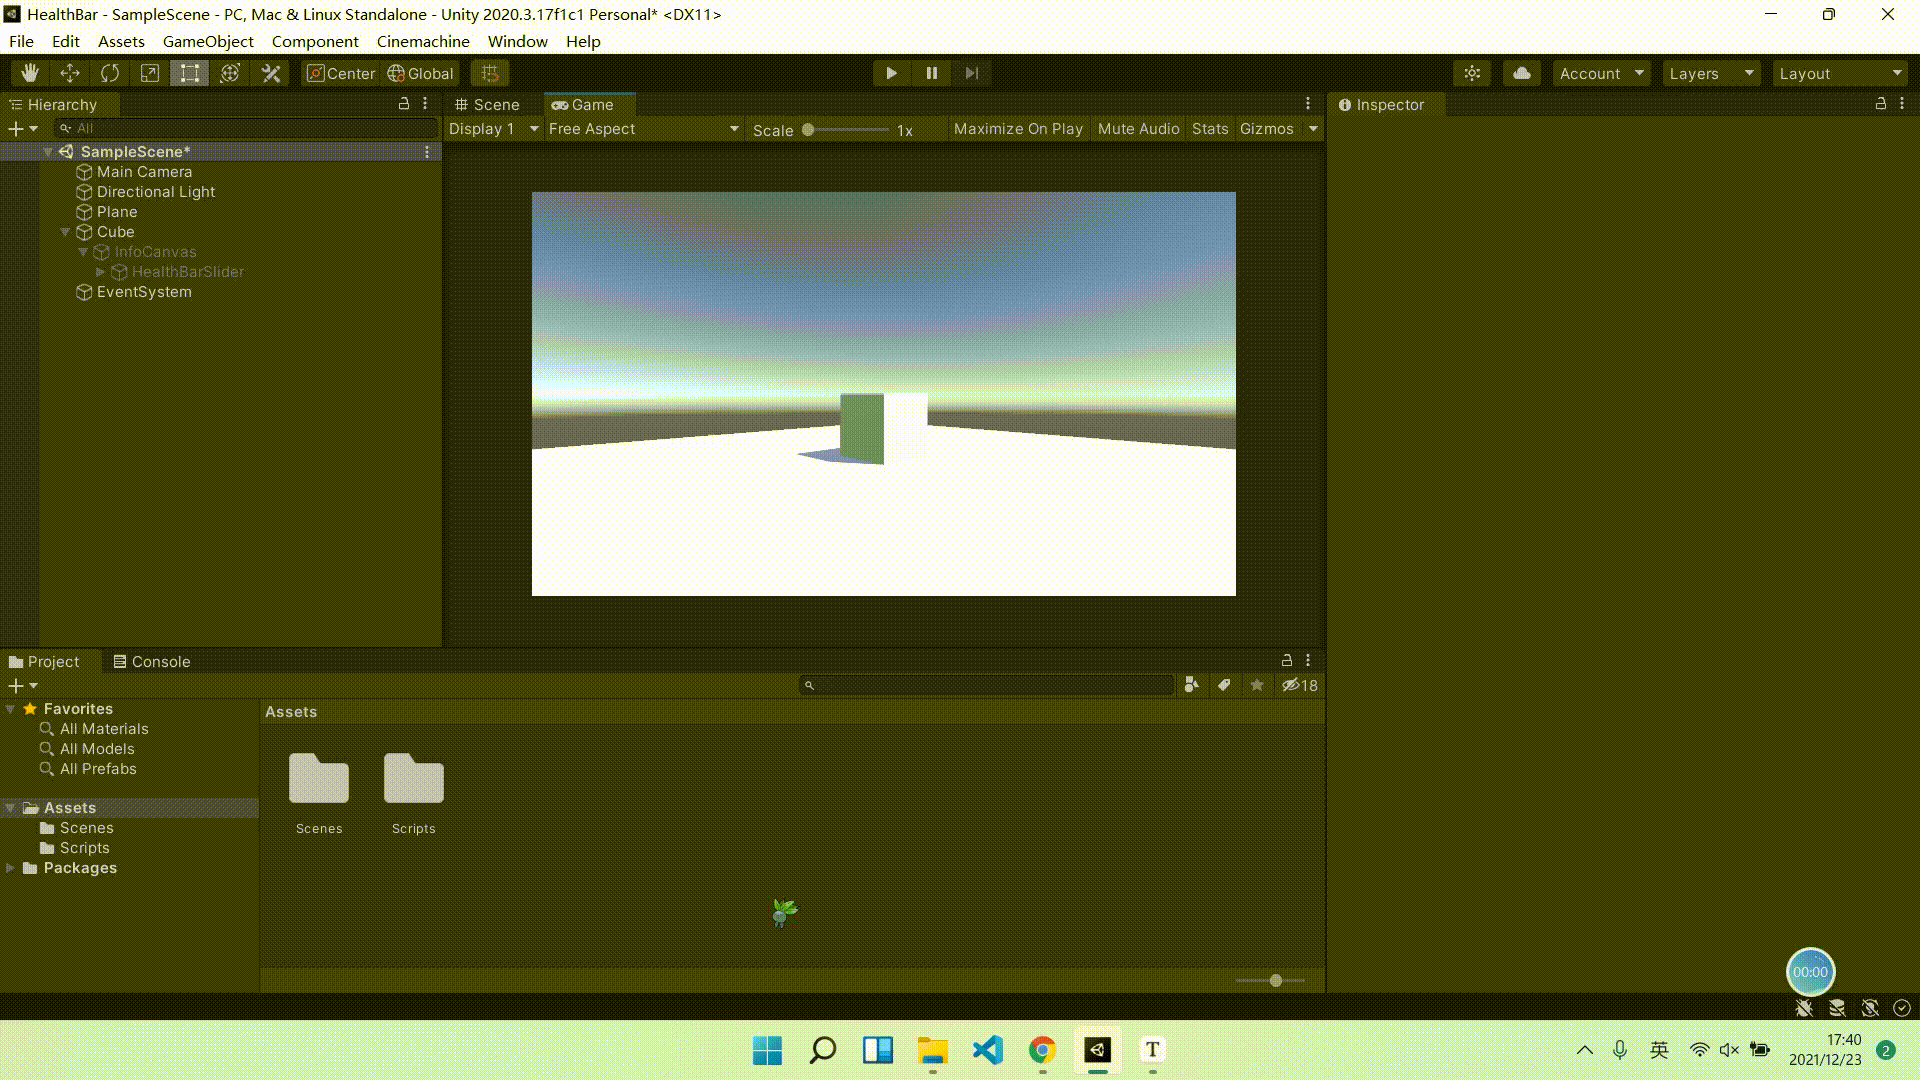Open the GameObject menu
Viewport: 1920px width, 1080px height.
pos(208,41)
